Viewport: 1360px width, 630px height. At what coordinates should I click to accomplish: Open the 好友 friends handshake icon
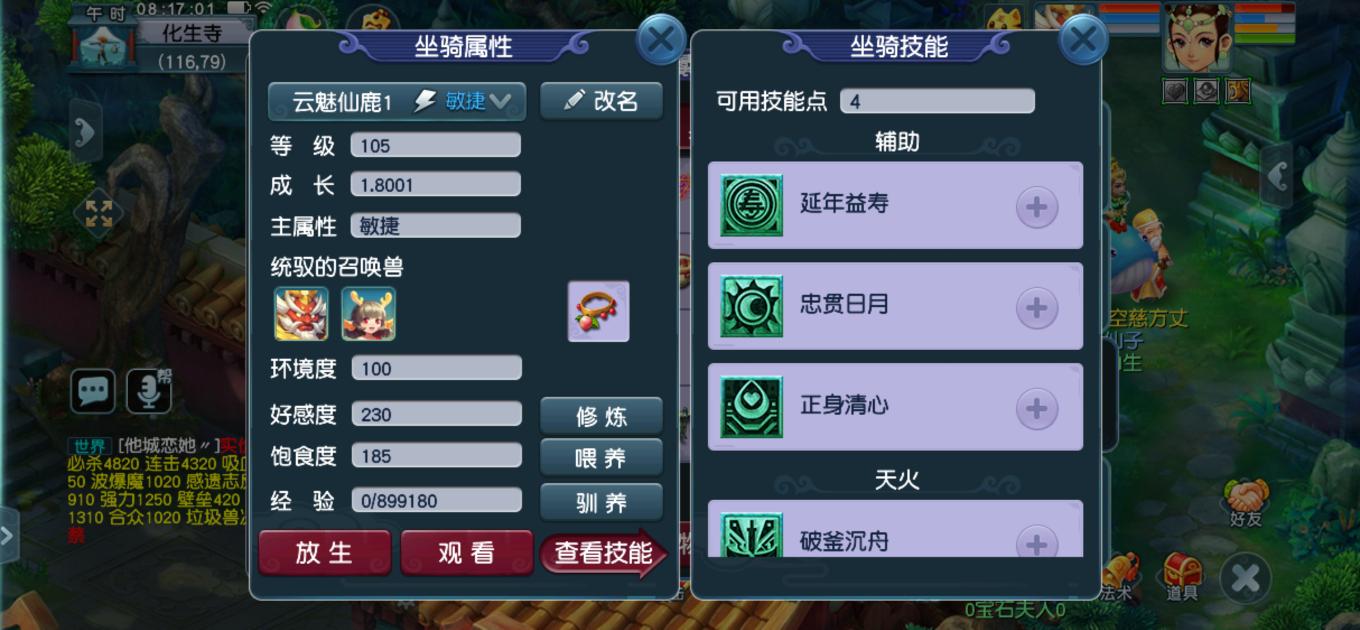click(x=1246, y=502)
